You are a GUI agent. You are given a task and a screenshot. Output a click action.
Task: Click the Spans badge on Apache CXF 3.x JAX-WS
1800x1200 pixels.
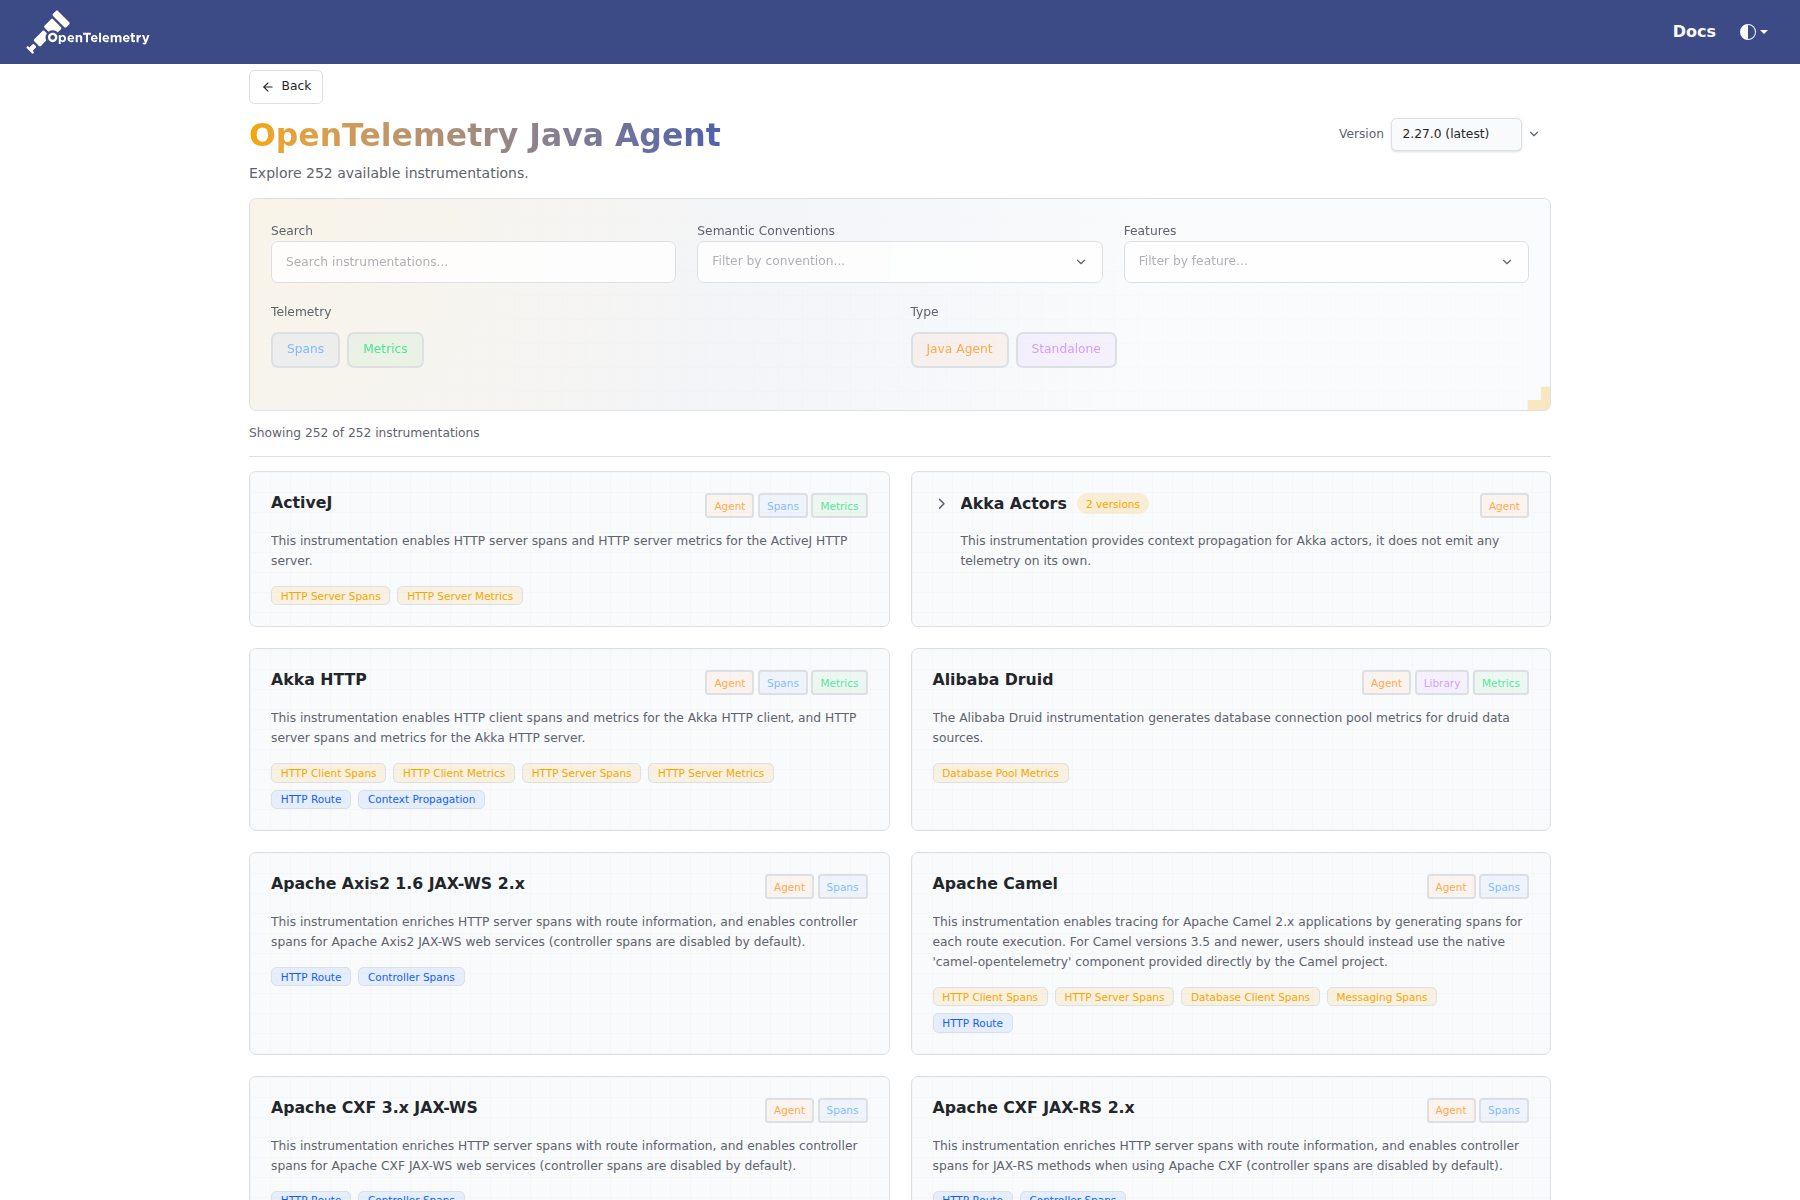point(843,1110)
